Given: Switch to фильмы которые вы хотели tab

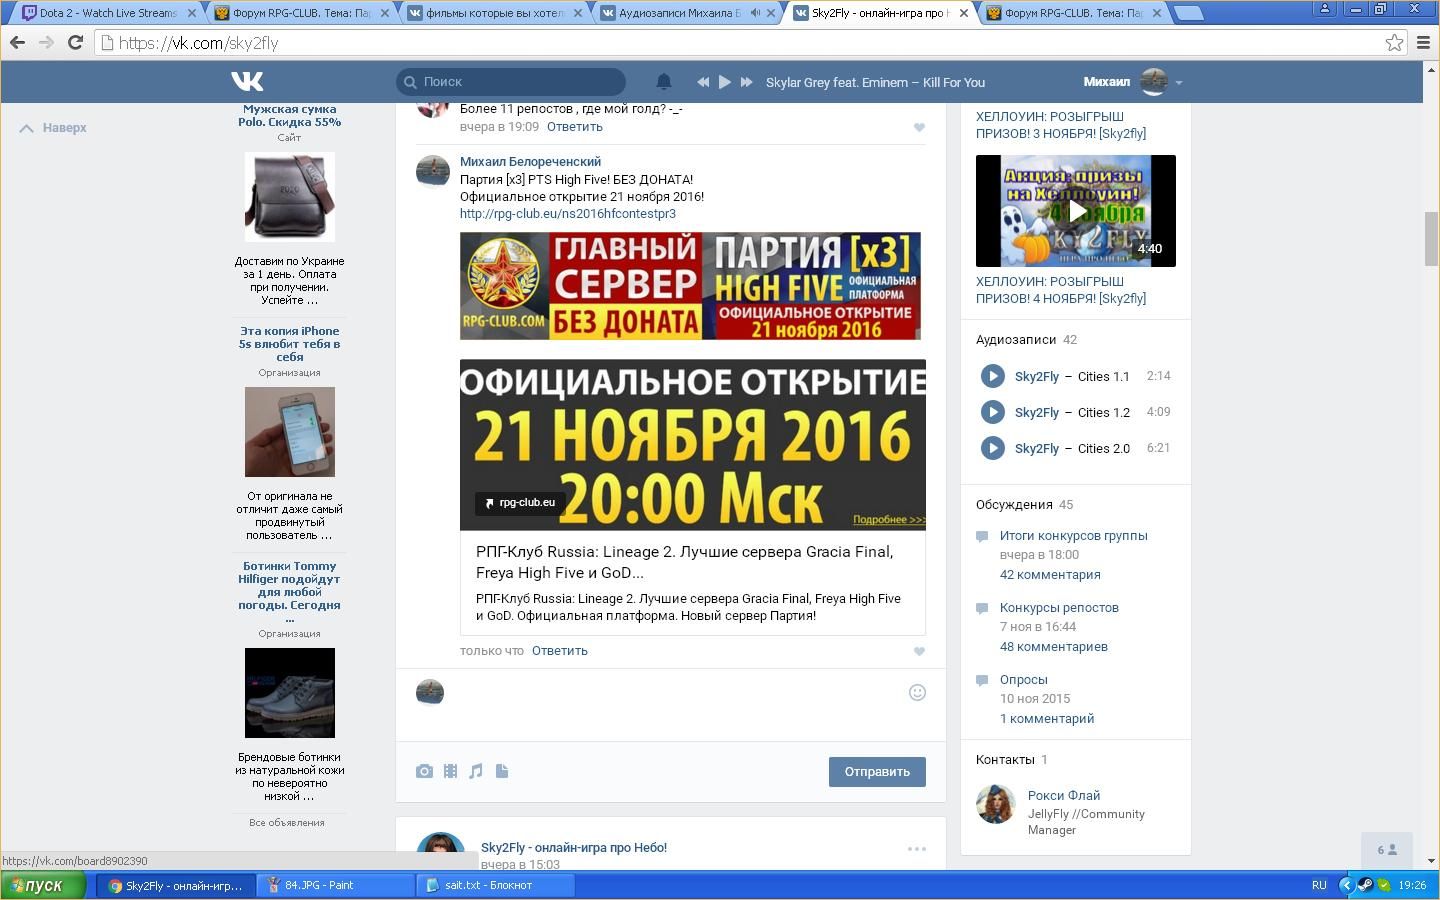Looking at the screenshot, I should 492,13.
